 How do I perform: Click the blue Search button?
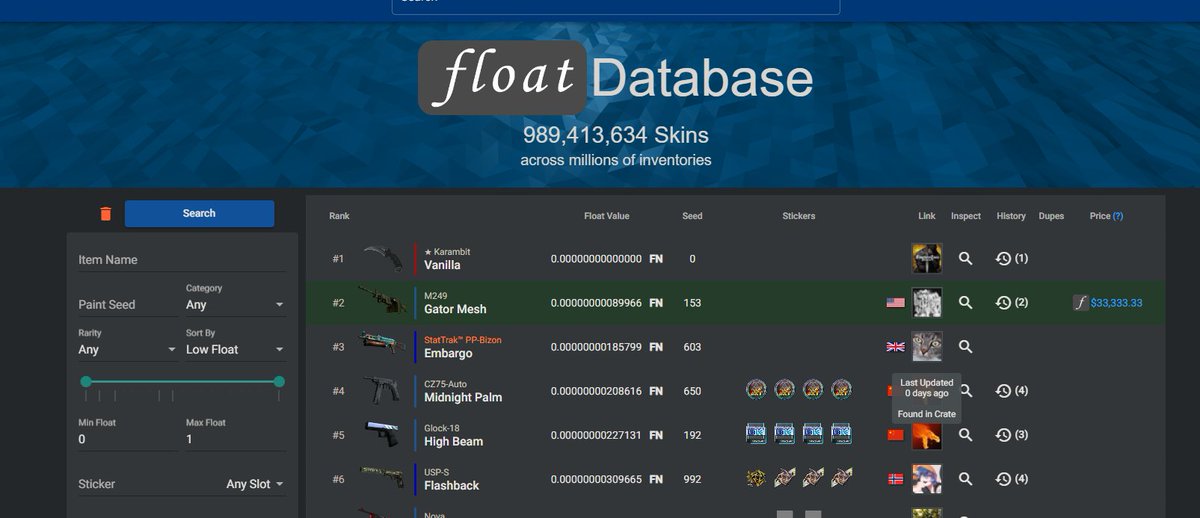(199, 213)
